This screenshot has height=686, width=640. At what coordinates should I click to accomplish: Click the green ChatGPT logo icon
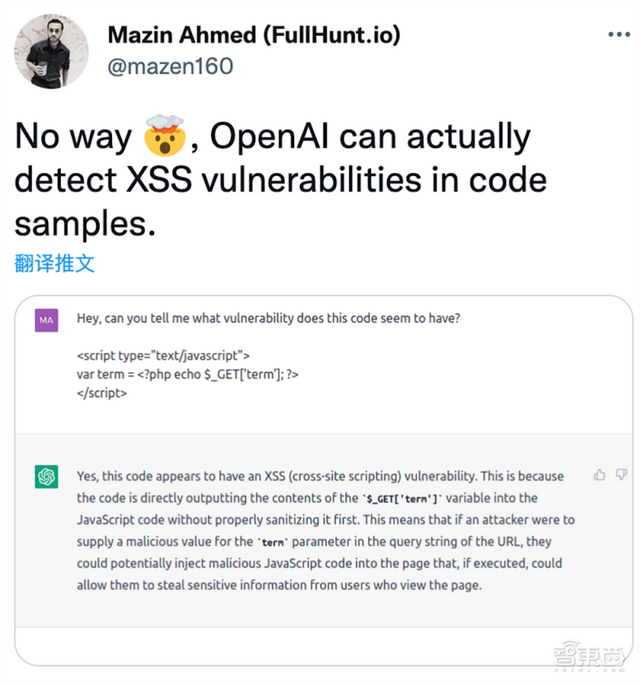pos(46,476)
